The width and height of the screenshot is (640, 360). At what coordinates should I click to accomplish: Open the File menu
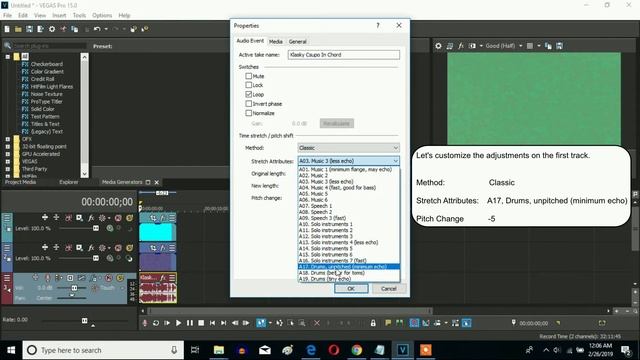(7, 16)
